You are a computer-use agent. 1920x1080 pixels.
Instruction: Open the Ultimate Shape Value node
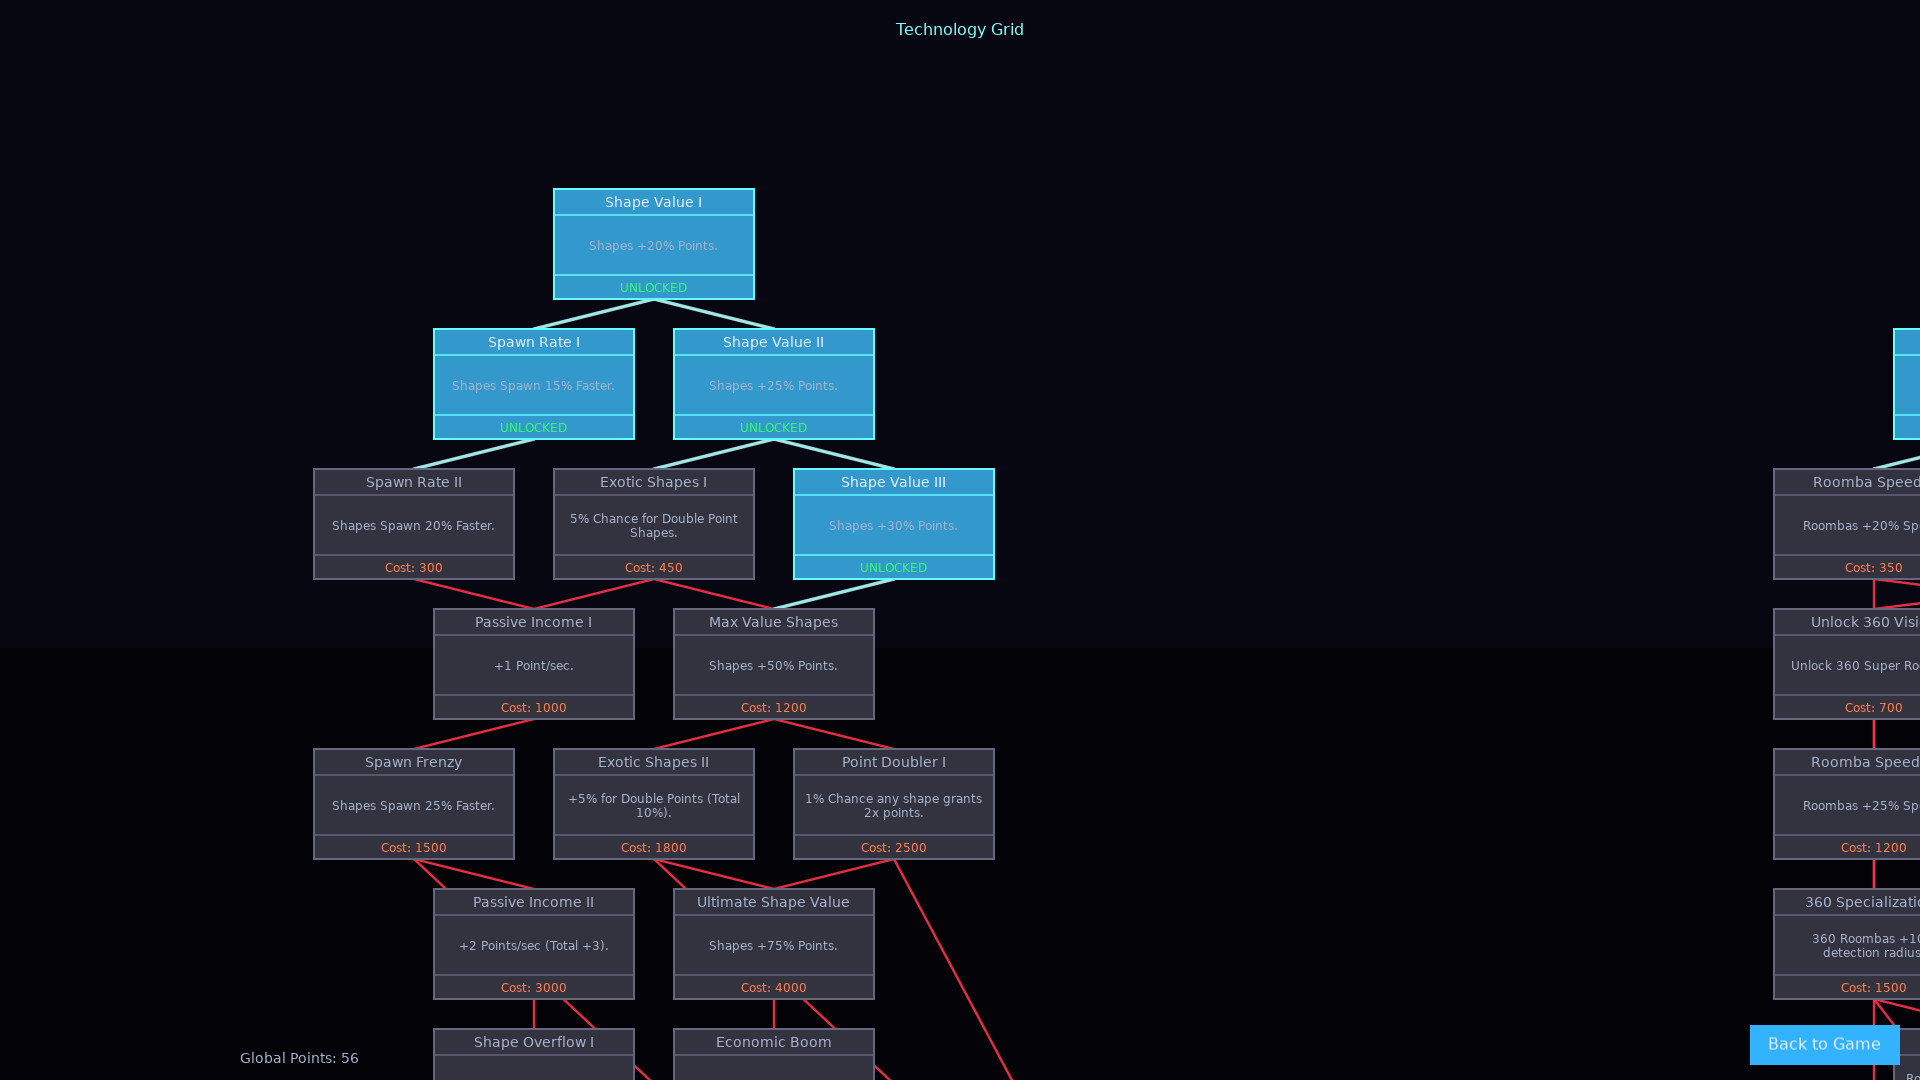(774, 944)
